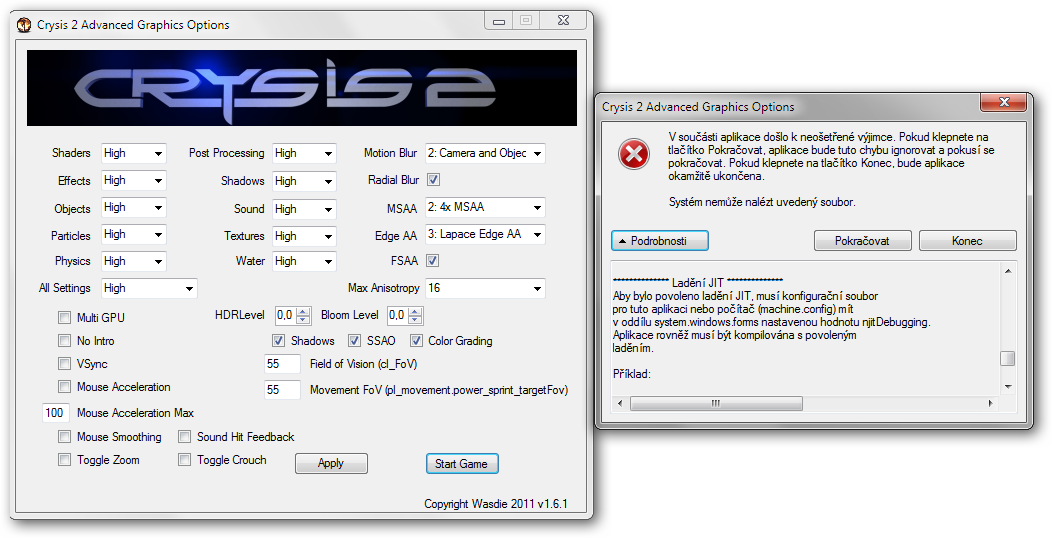The width and height of the screenshot is (1052, 538).
Task: Open the MSAA dropdown
Action: pyautogui.click(x=485, y=207)
